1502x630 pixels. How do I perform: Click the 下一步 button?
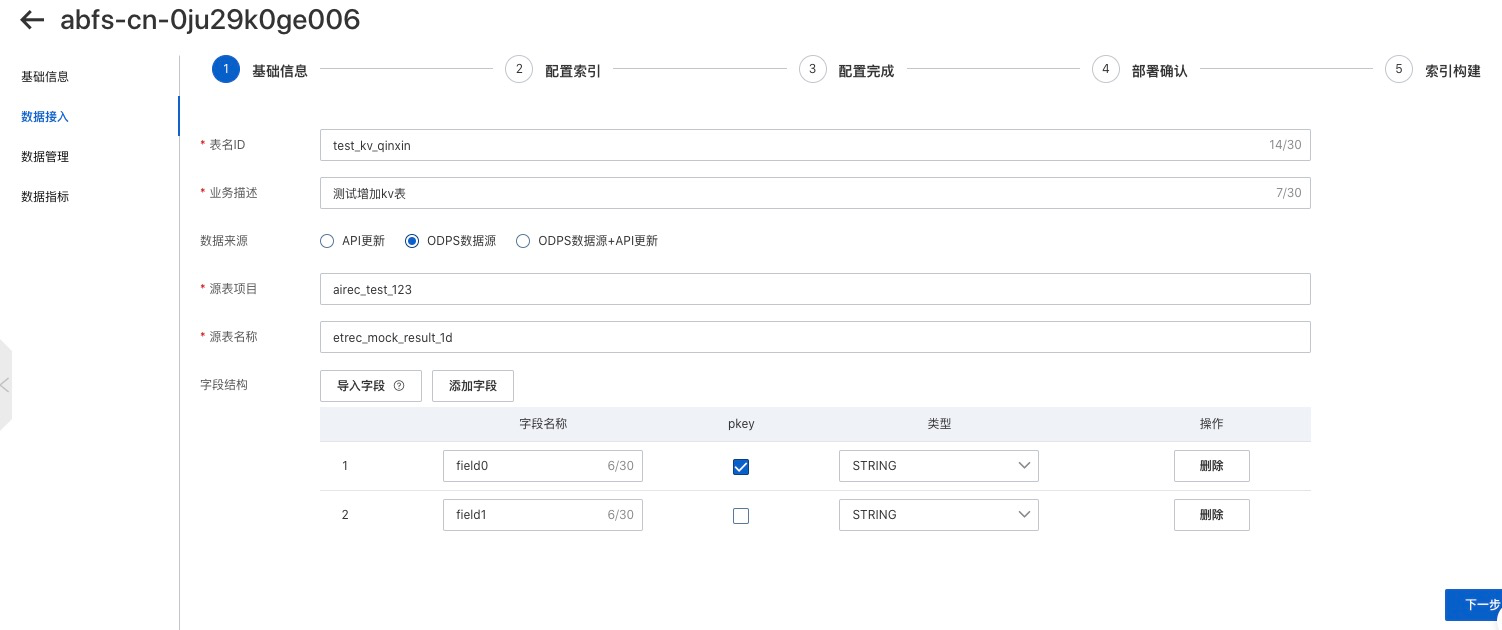click(x=1476, y=605)
